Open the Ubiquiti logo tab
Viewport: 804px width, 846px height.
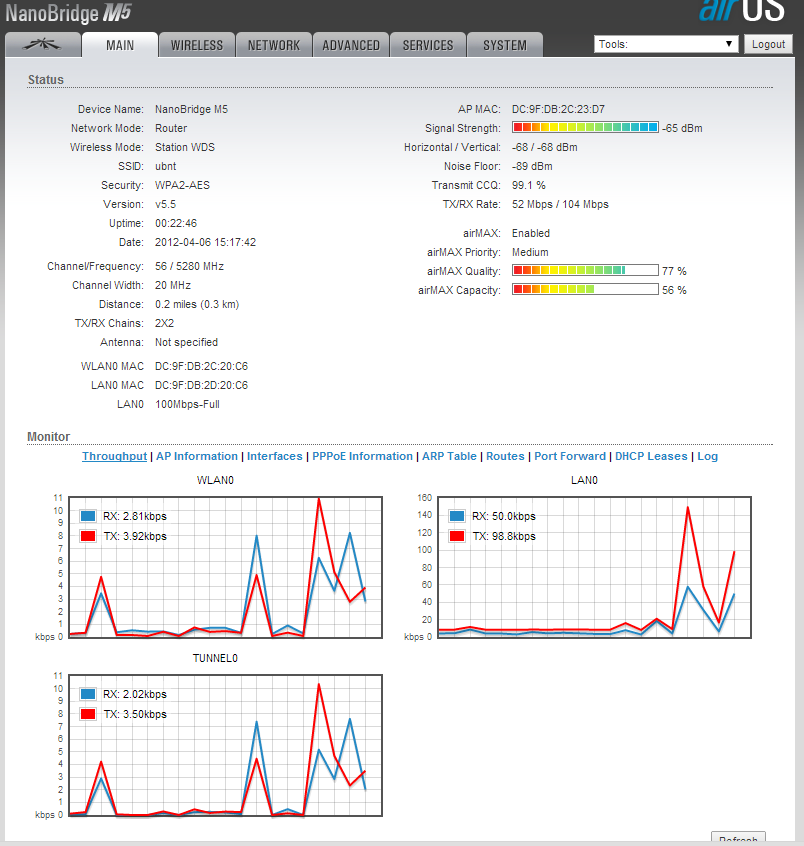(42, 45)
